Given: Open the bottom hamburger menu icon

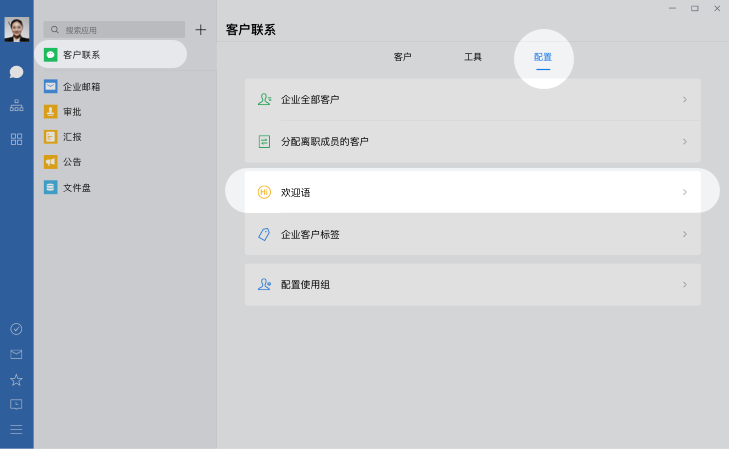Looking at the screenshot, I should pyautogui.click(x=16, y=429).
